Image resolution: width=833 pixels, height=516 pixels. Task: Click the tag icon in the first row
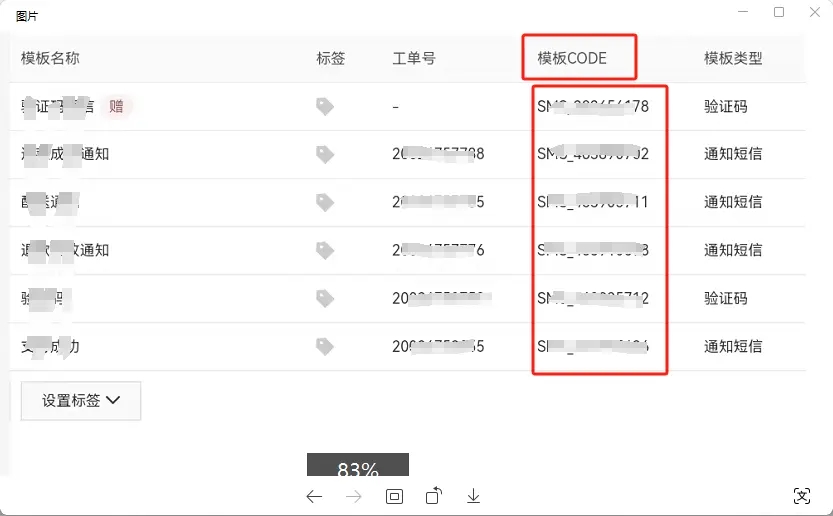pos(325,106)
